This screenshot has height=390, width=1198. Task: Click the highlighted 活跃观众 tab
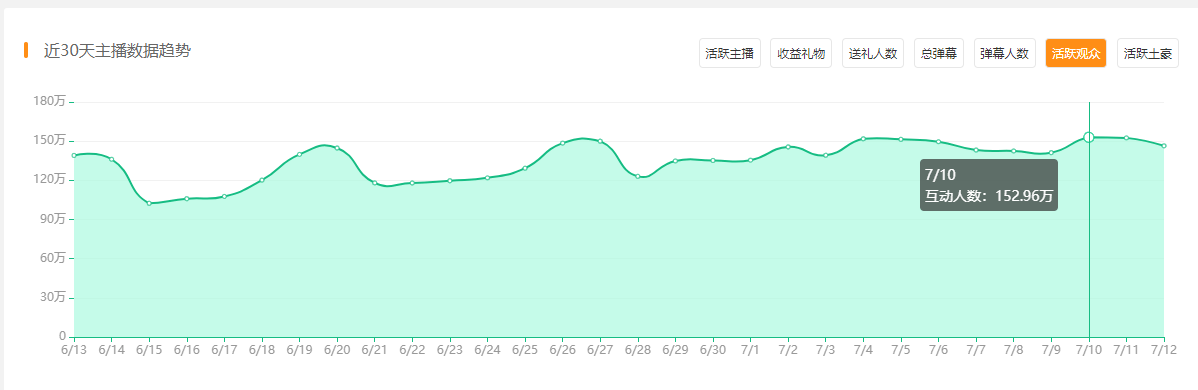click(x=1076, y=54)
